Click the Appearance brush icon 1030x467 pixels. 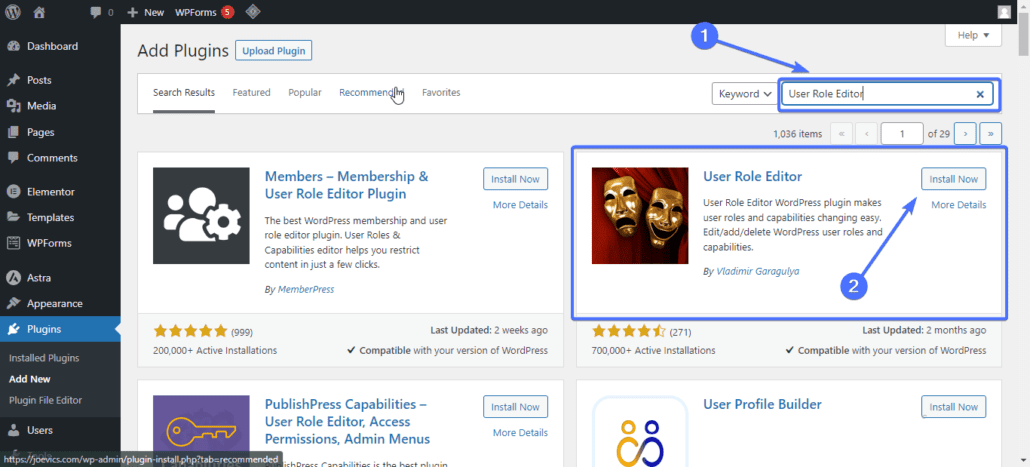(13, 303)
